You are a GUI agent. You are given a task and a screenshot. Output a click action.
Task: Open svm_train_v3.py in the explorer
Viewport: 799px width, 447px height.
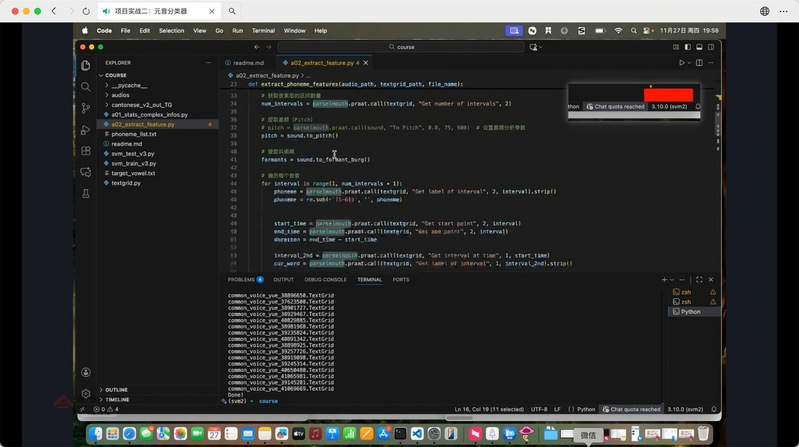[133, 163]
